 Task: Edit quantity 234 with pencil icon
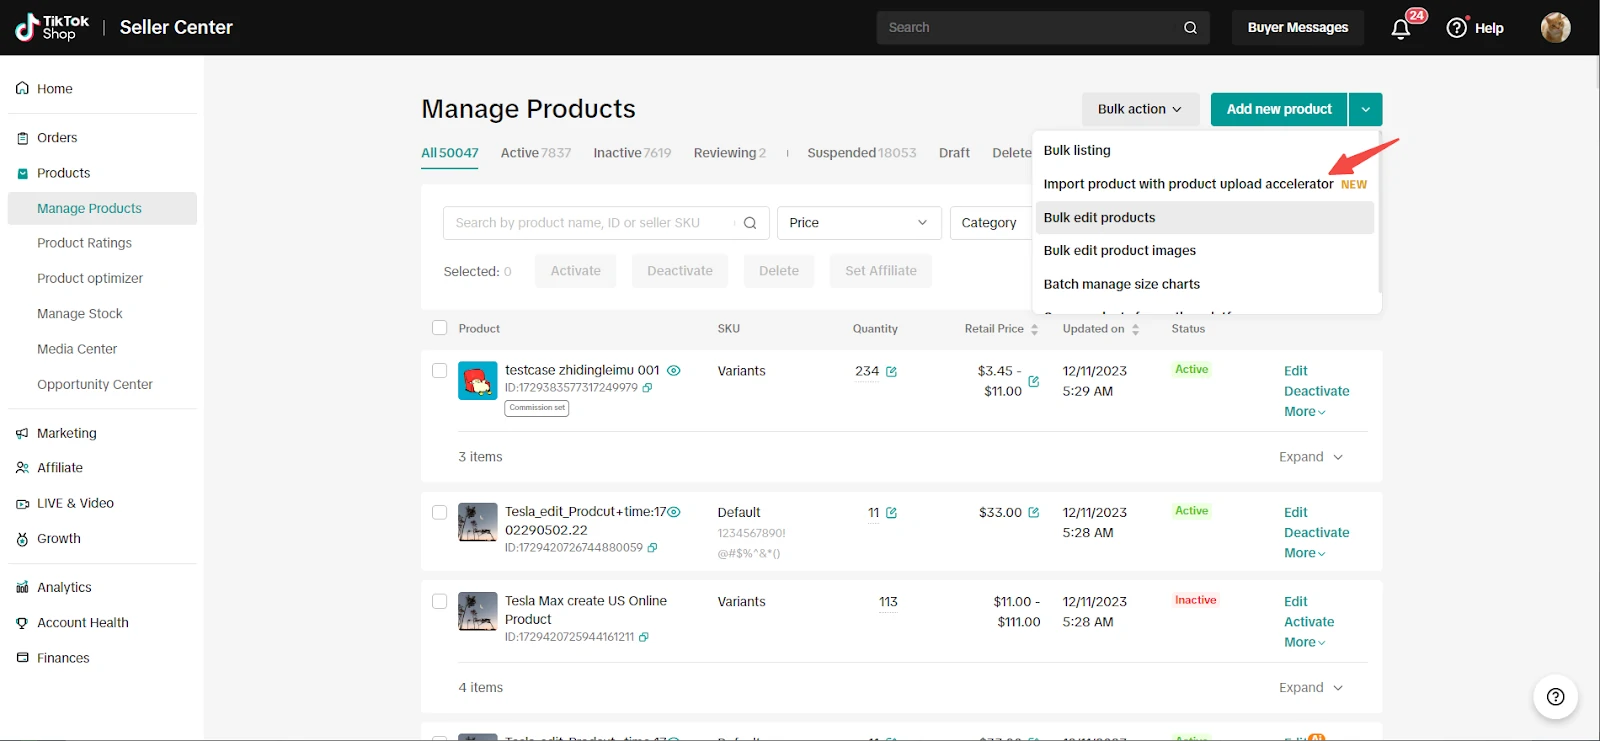(x=891, y=372)
